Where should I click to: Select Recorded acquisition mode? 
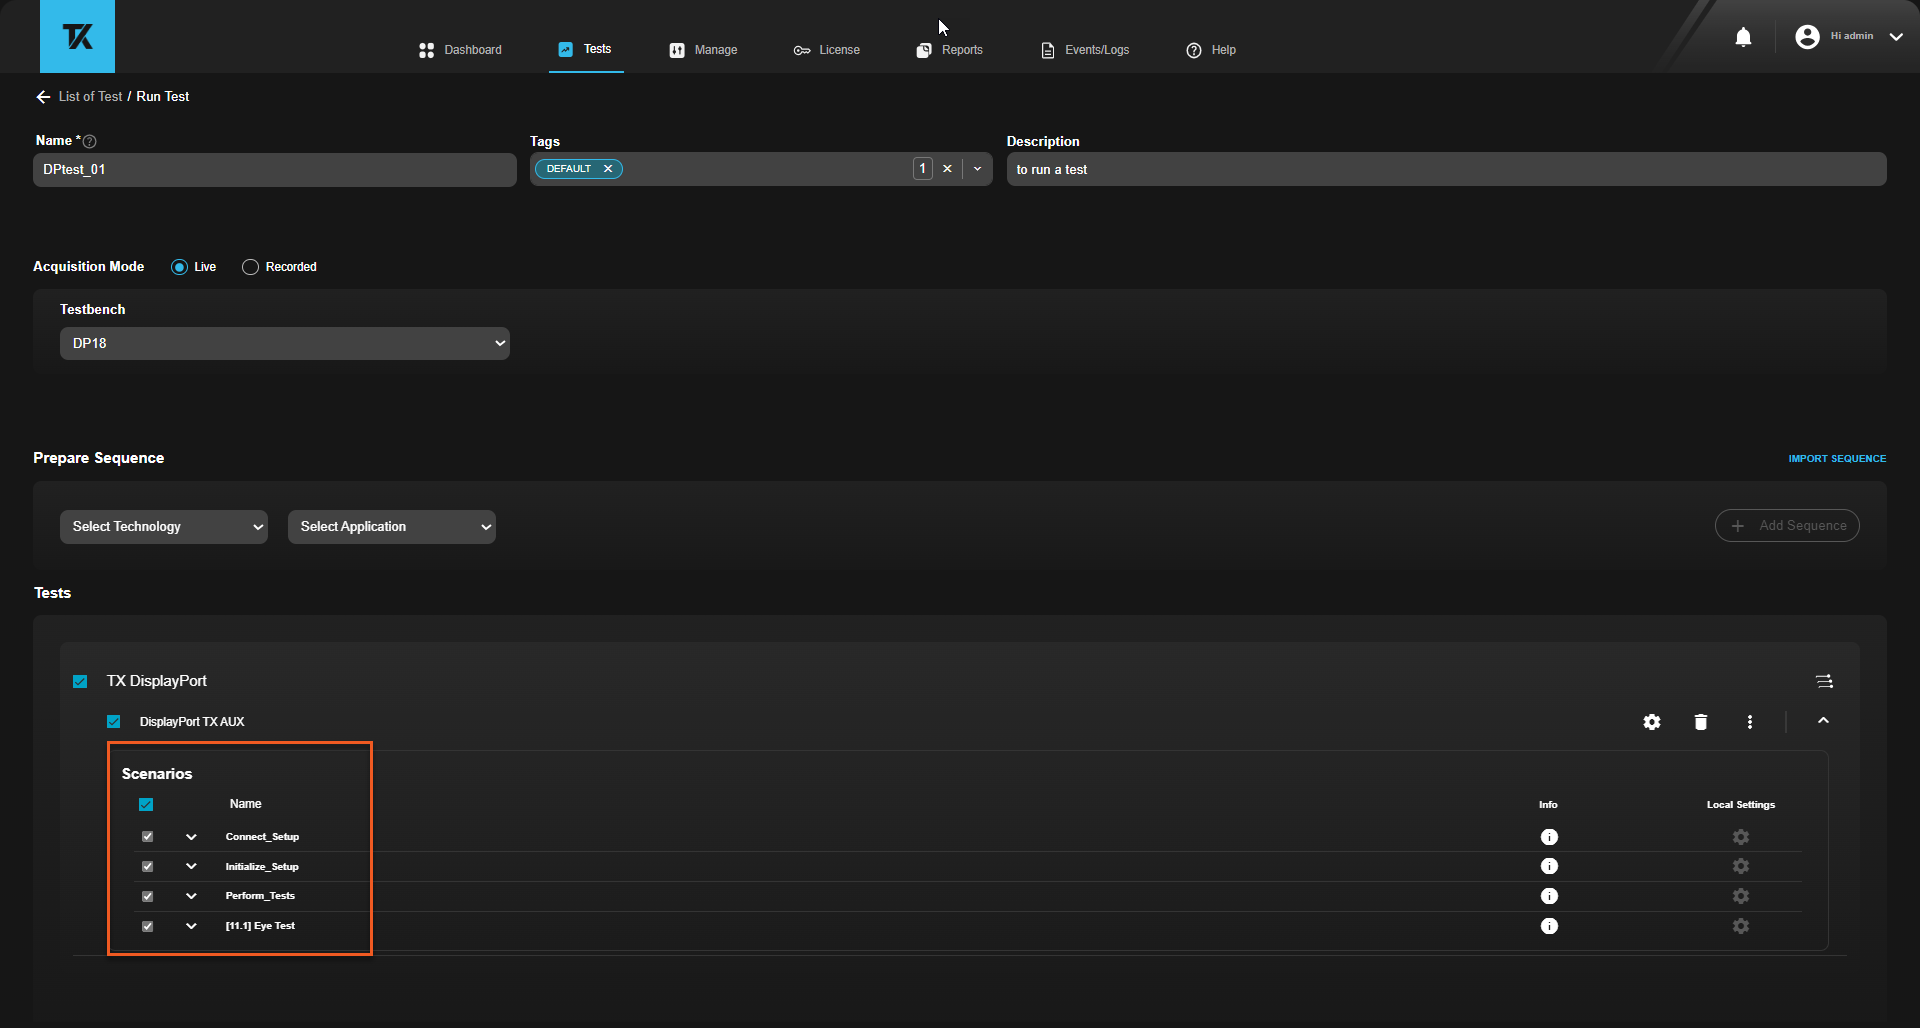[x=251, y=267]
